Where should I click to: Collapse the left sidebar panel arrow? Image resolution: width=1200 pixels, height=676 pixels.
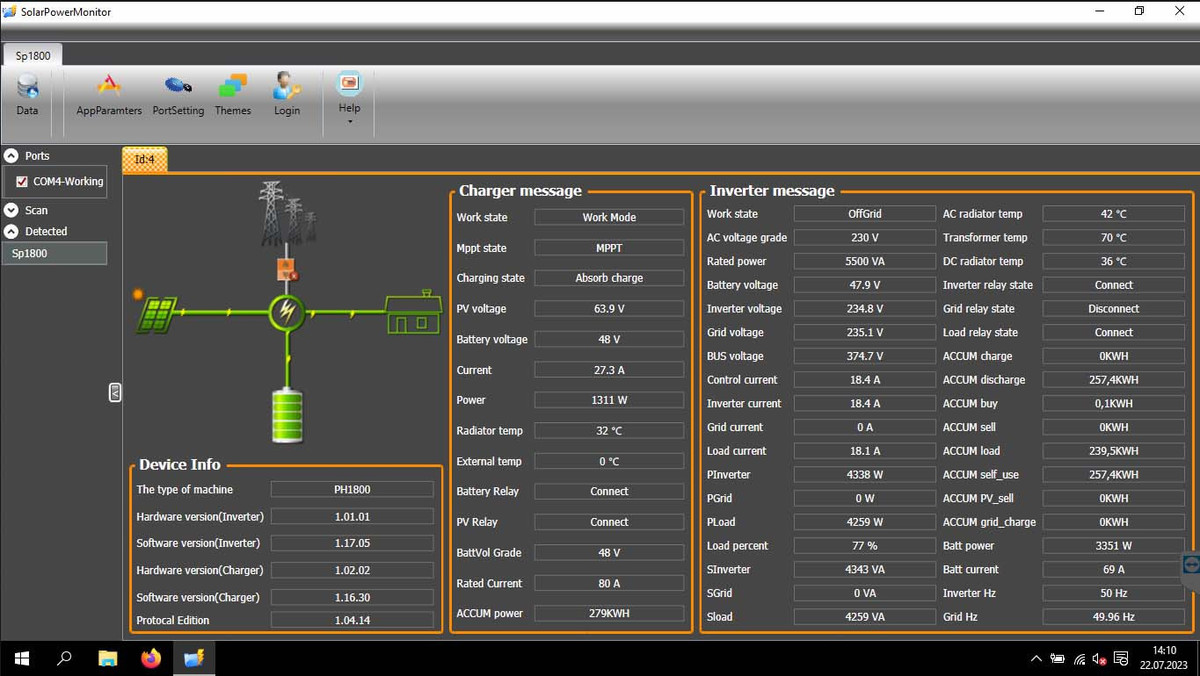(x=115, y=393)
